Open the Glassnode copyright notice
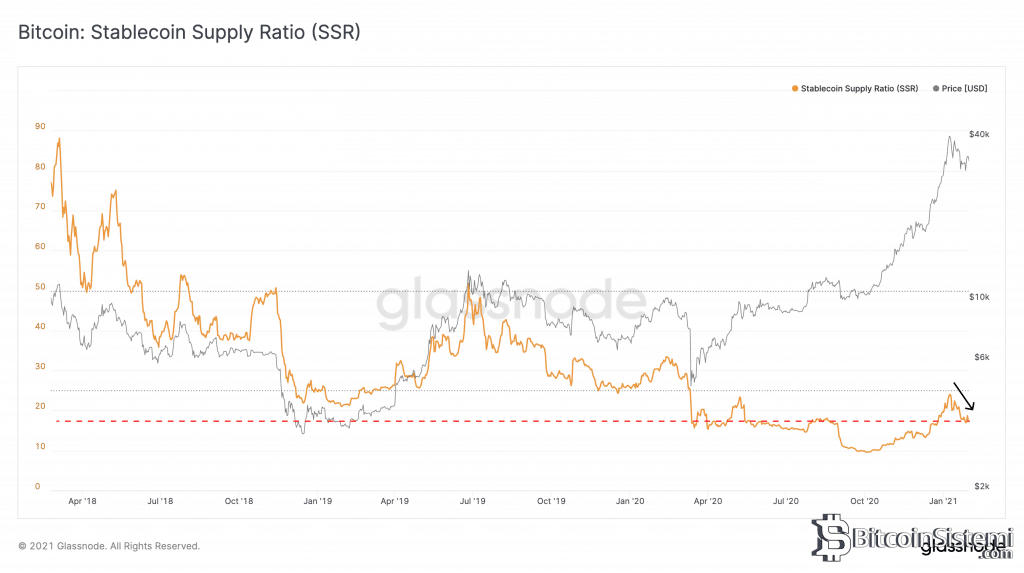The width and height of the screenshot is (1024, 573). (x=109, y=546)
